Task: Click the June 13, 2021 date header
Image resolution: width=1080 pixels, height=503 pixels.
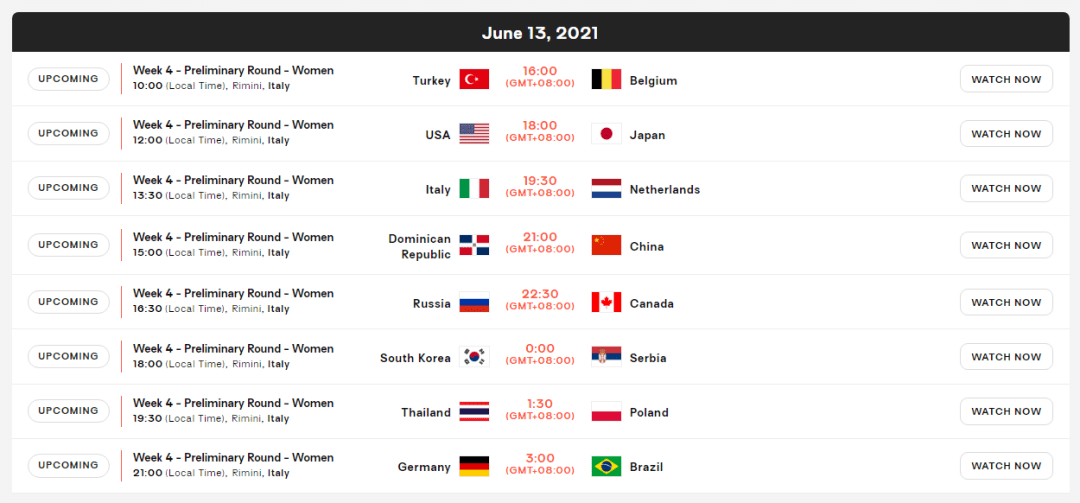Action: pyautogui.click(x=540, y=33)
